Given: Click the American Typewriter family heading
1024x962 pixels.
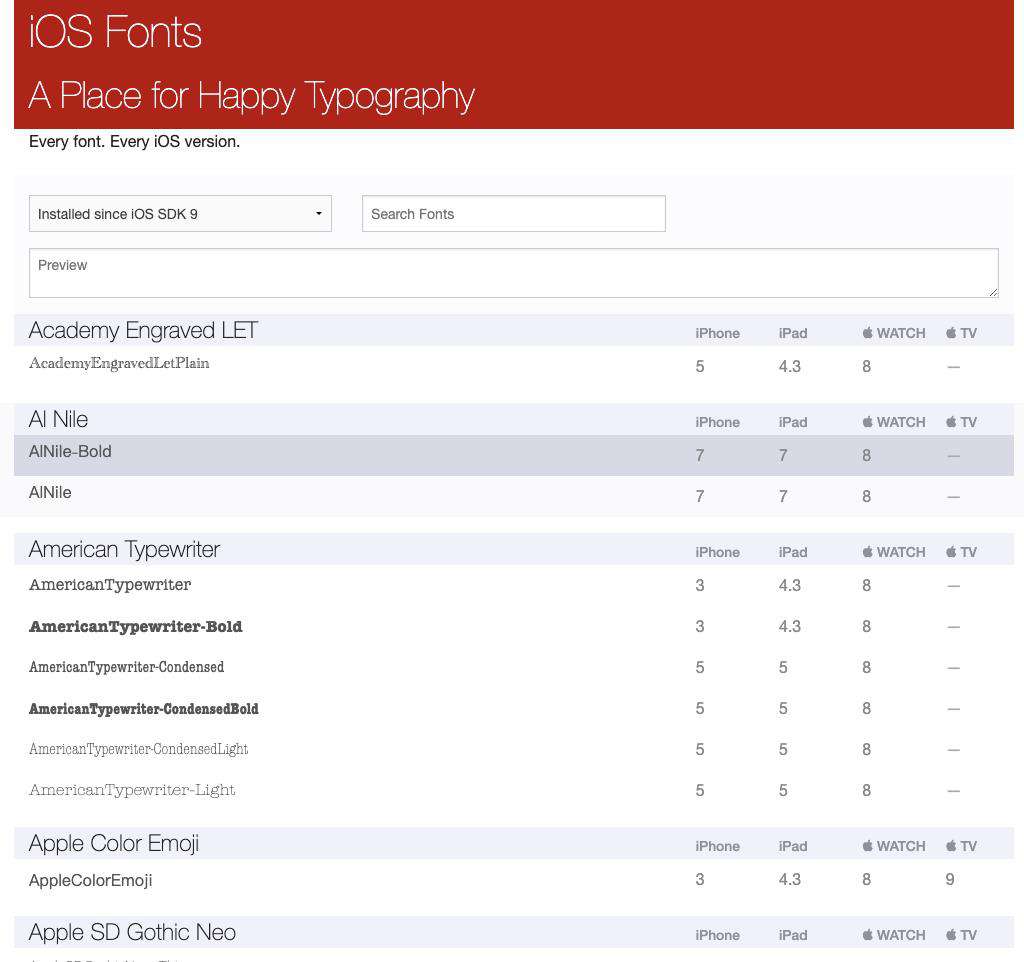Looking at the screenshot, I should coord(124,550).
